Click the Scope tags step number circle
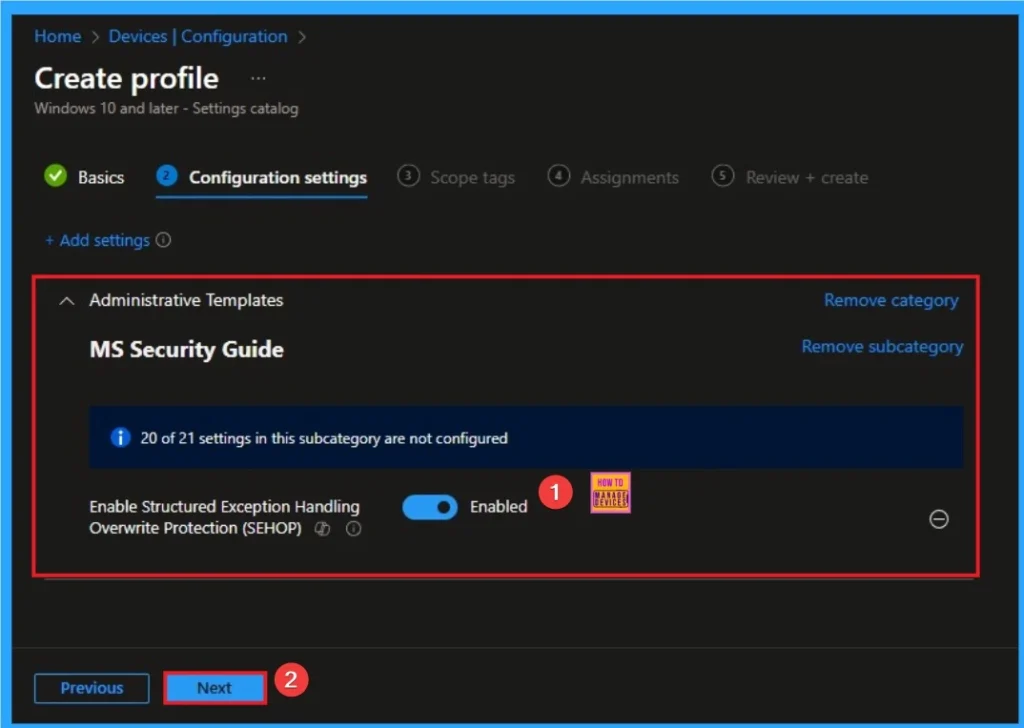1024x728 pixels. click(408, 177)
